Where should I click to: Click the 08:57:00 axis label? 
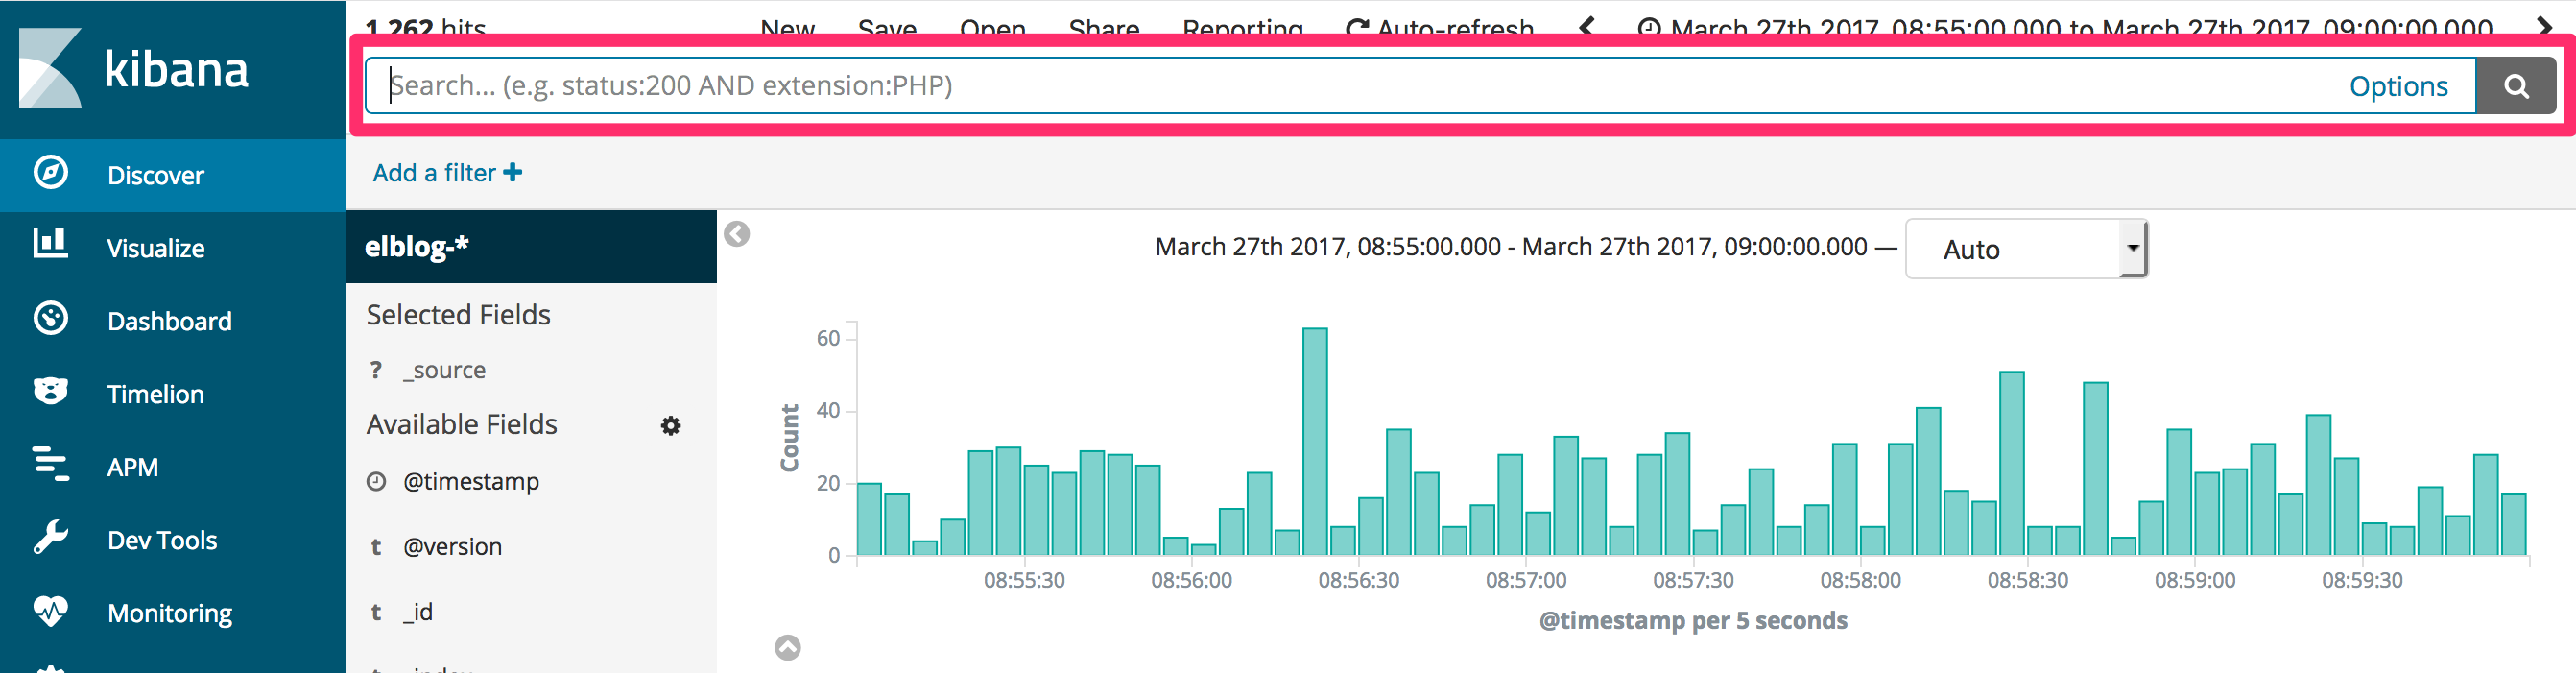(1526, 580)
